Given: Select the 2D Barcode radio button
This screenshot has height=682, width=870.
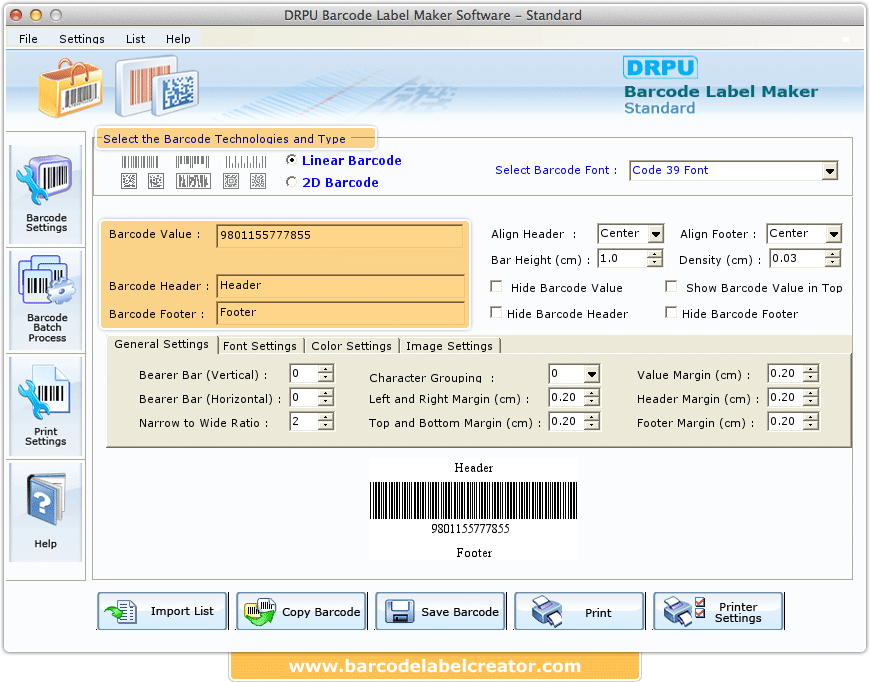Looking at the screenshot, I should (291, 181).
